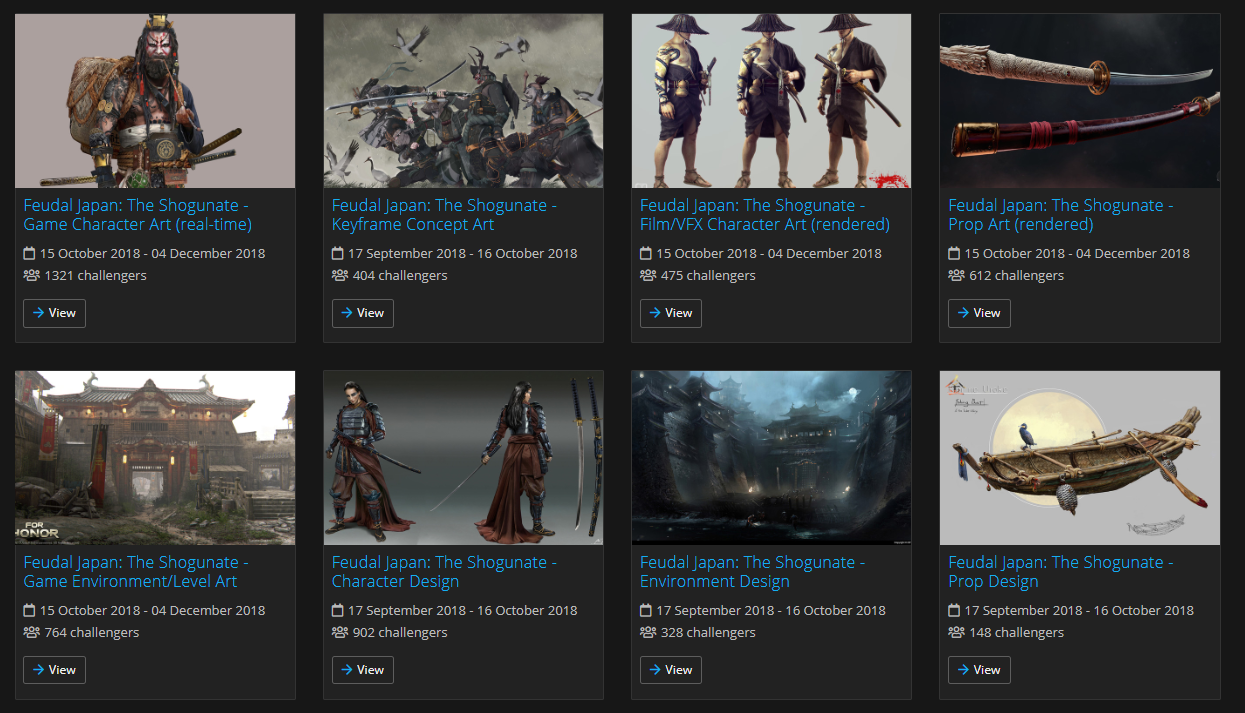This screenshot has height=713, width=1245.
Task: Click the date range text under Environment Design
Action: pyautogui.click(x=771, y=610)
